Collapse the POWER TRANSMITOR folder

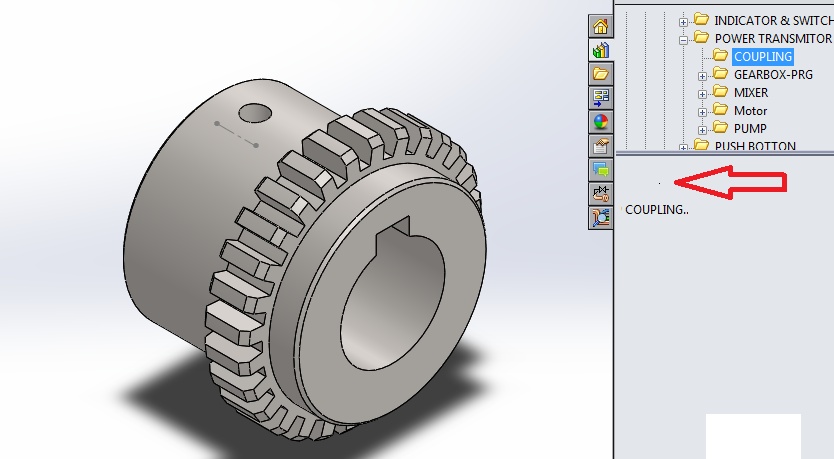click(683, 40)
